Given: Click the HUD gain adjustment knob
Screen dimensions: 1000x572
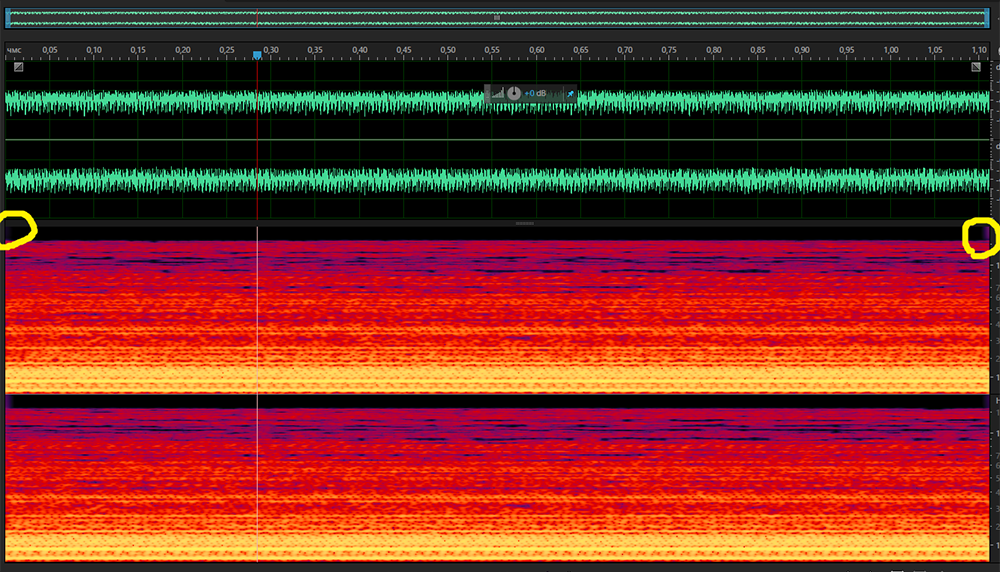Looking at the screenshot, I should tap(513, 93).
